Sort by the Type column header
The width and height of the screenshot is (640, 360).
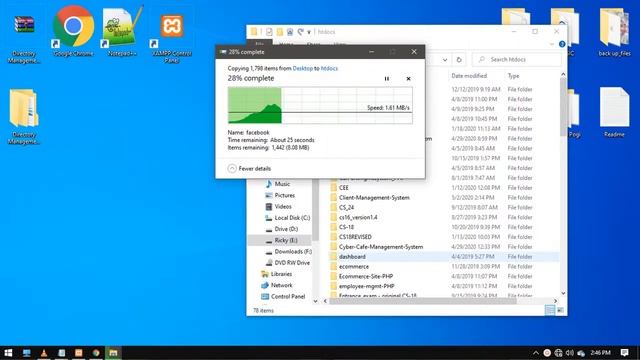point(513,76)
